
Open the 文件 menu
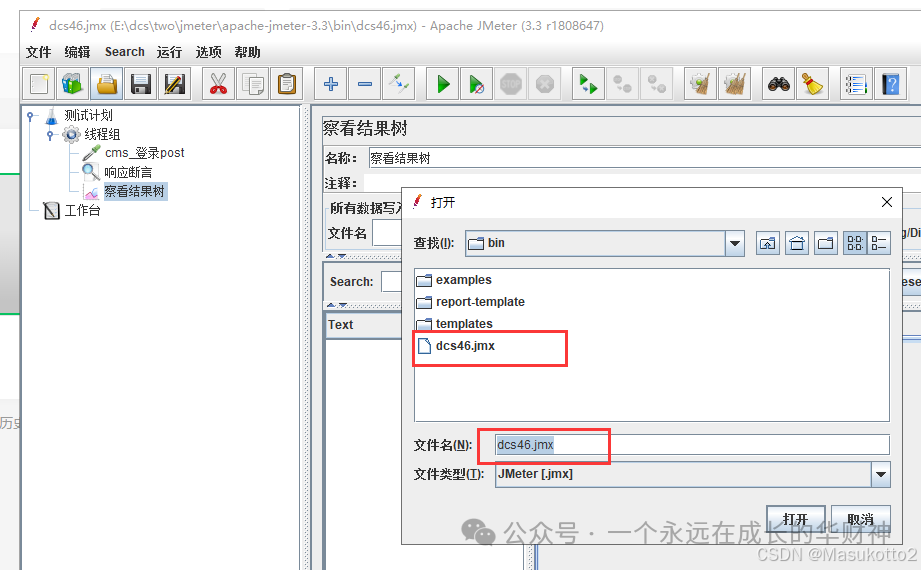38,52
